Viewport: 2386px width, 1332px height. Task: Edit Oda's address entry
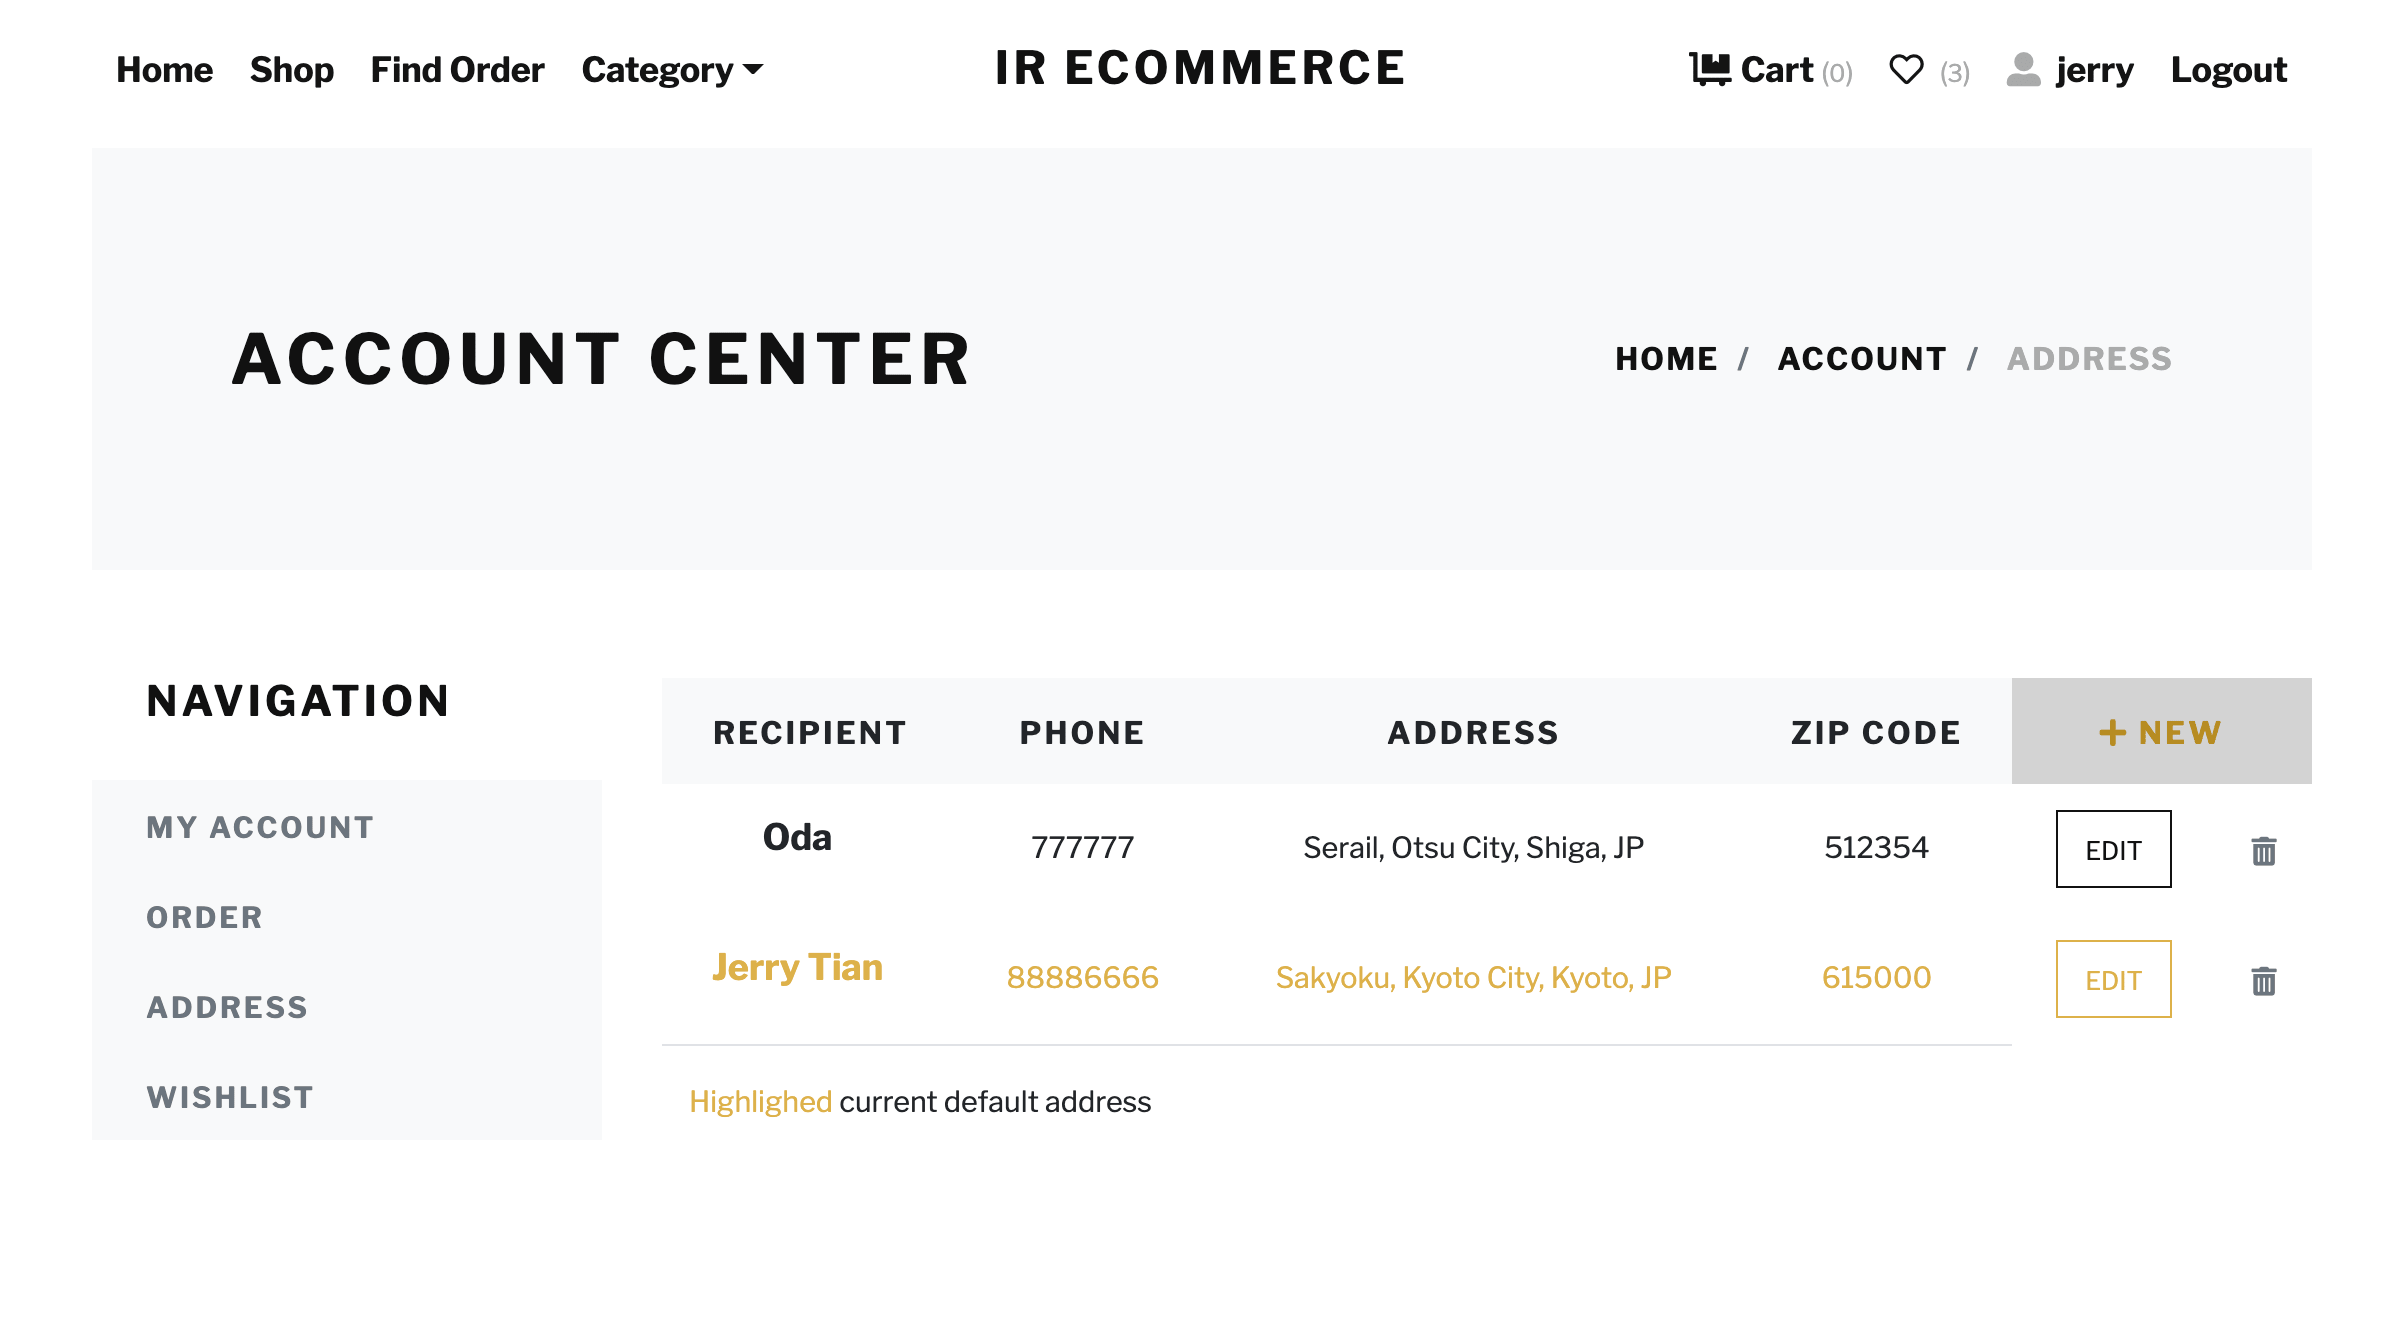coord(2113,850)
